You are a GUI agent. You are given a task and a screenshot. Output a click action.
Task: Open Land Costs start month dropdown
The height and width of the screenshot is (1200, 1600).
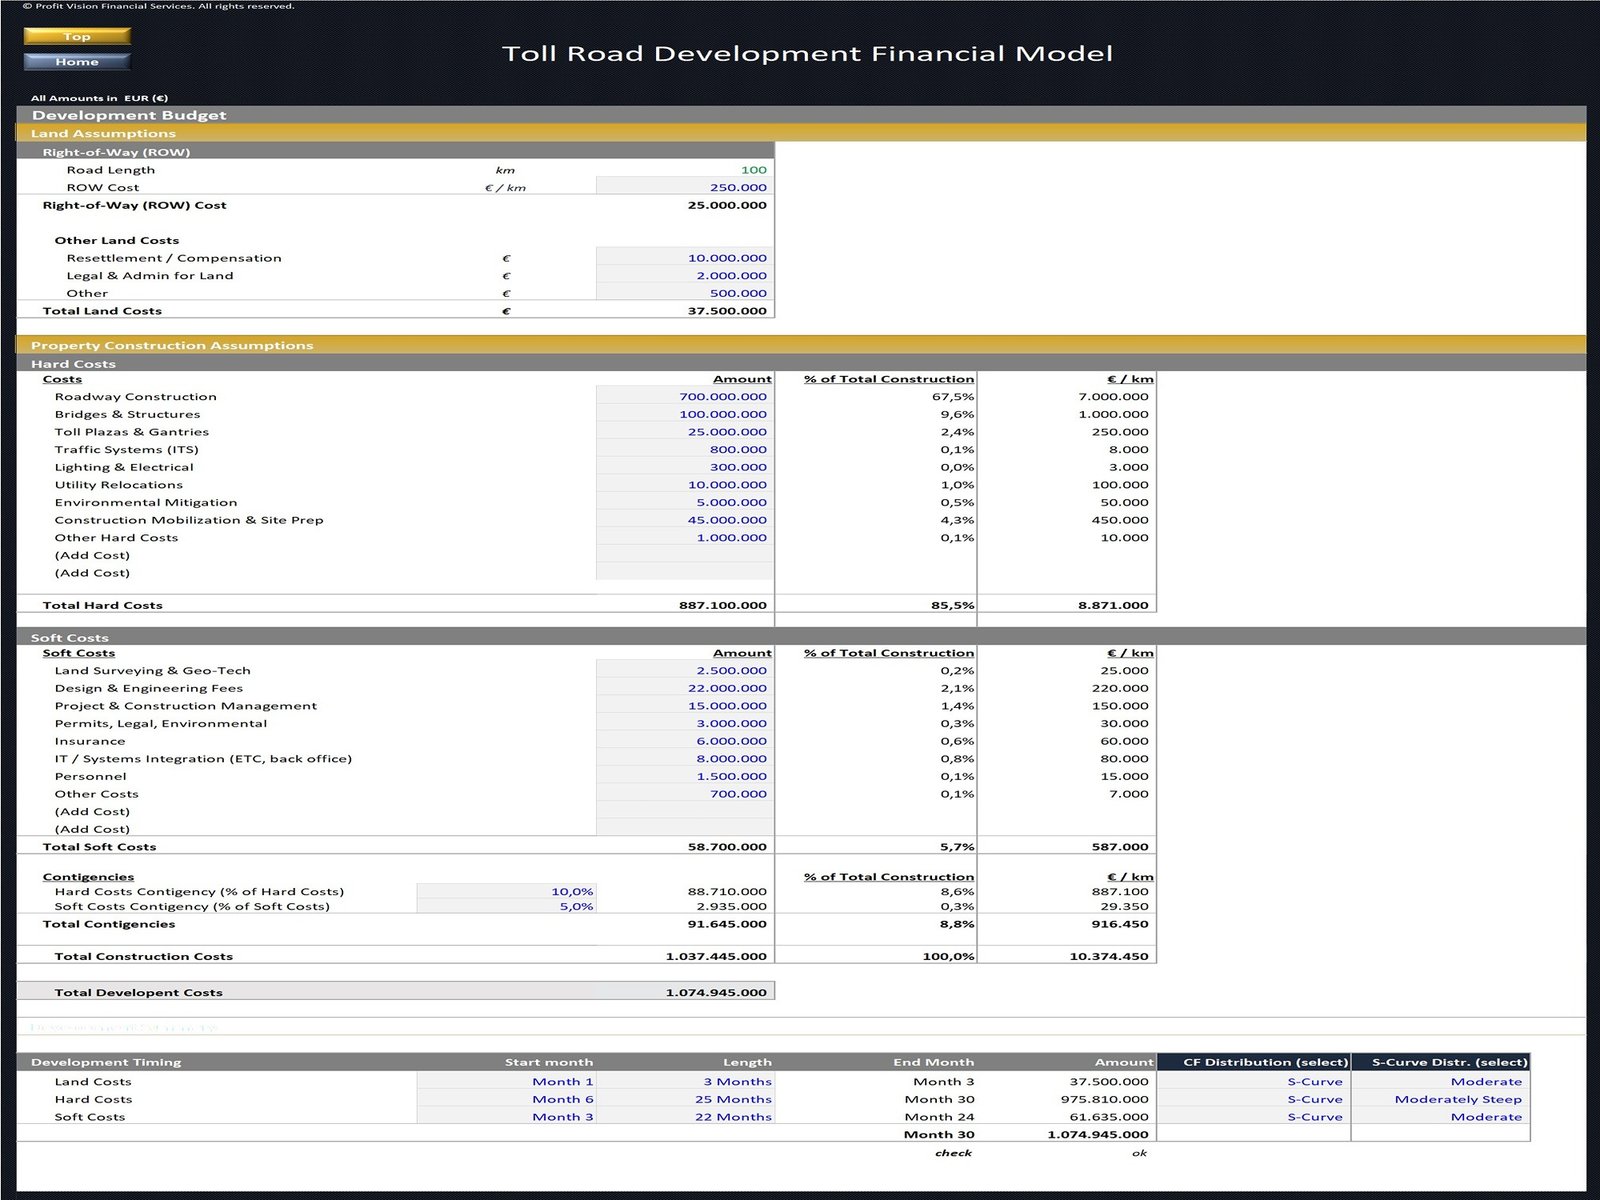click(x=506, y=1082)
